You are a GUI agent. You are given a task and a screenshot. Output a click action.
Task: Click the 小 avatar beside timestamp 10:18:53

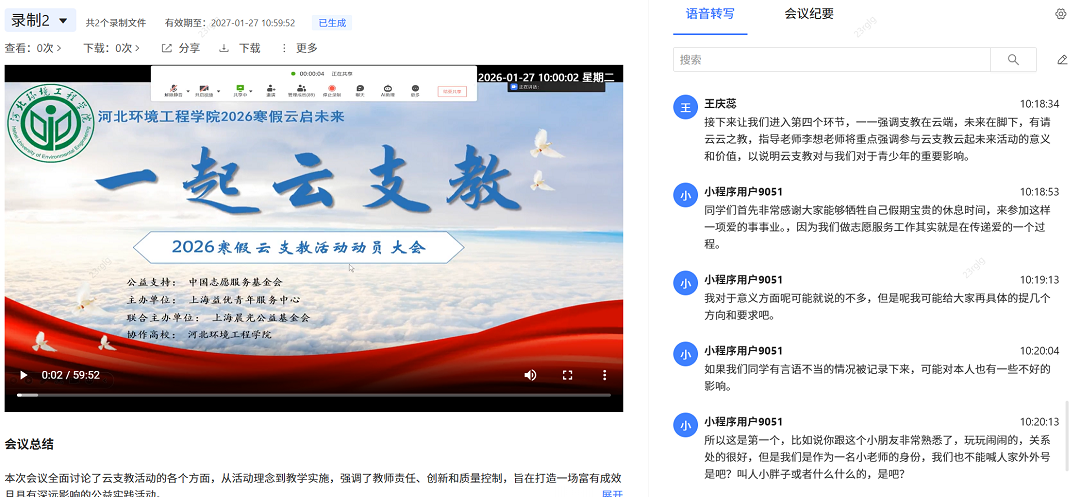tap(685, 195)
